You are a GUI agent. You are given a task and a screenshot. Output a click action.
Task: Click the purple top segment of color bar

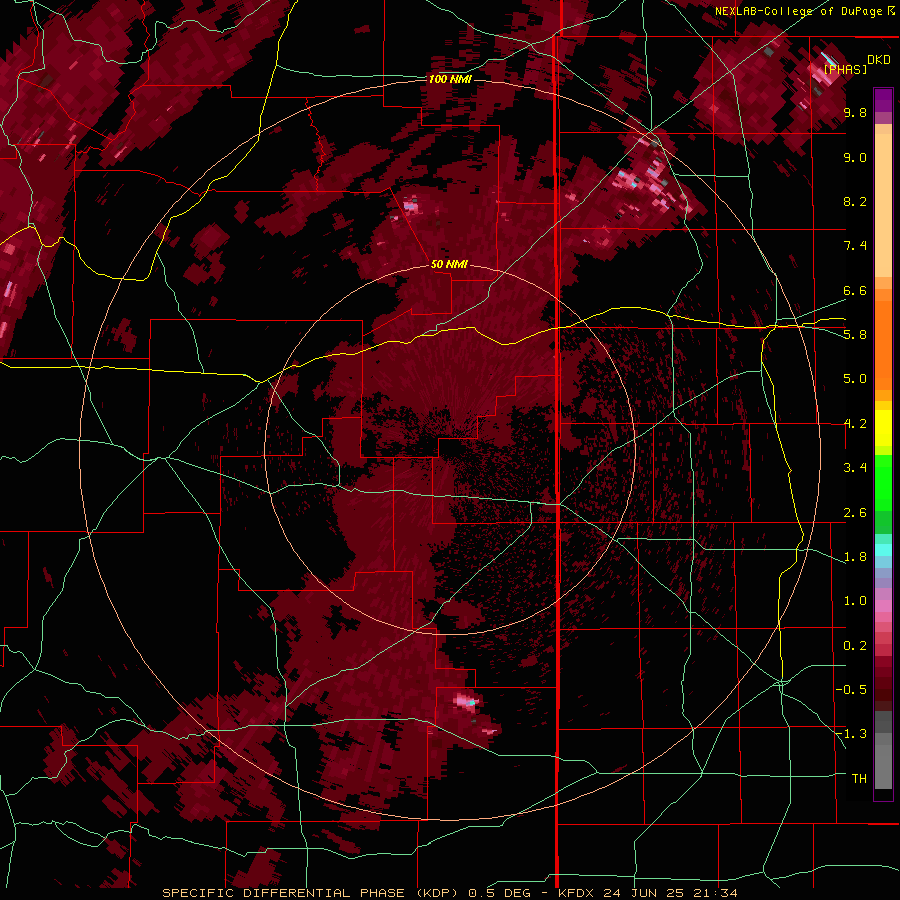coord(883,100)
